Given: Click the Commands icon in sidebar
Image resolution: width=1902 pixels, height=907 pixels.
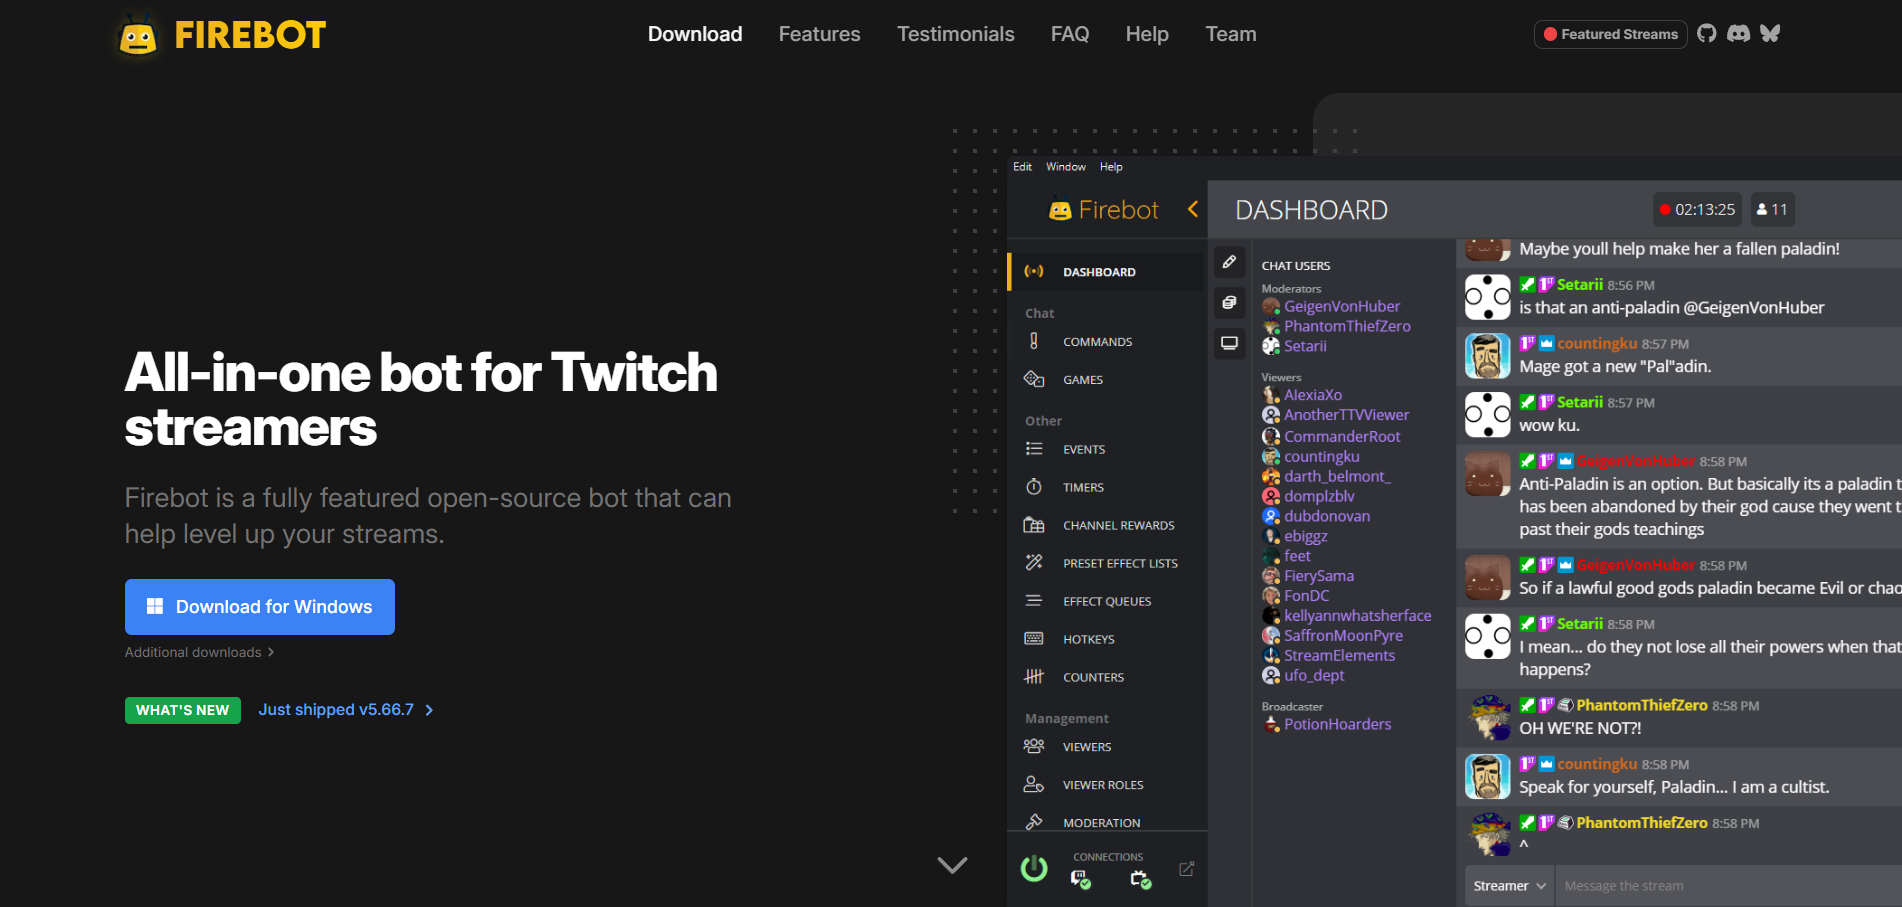Looking at the screenshot, I should pos(1034,341).
